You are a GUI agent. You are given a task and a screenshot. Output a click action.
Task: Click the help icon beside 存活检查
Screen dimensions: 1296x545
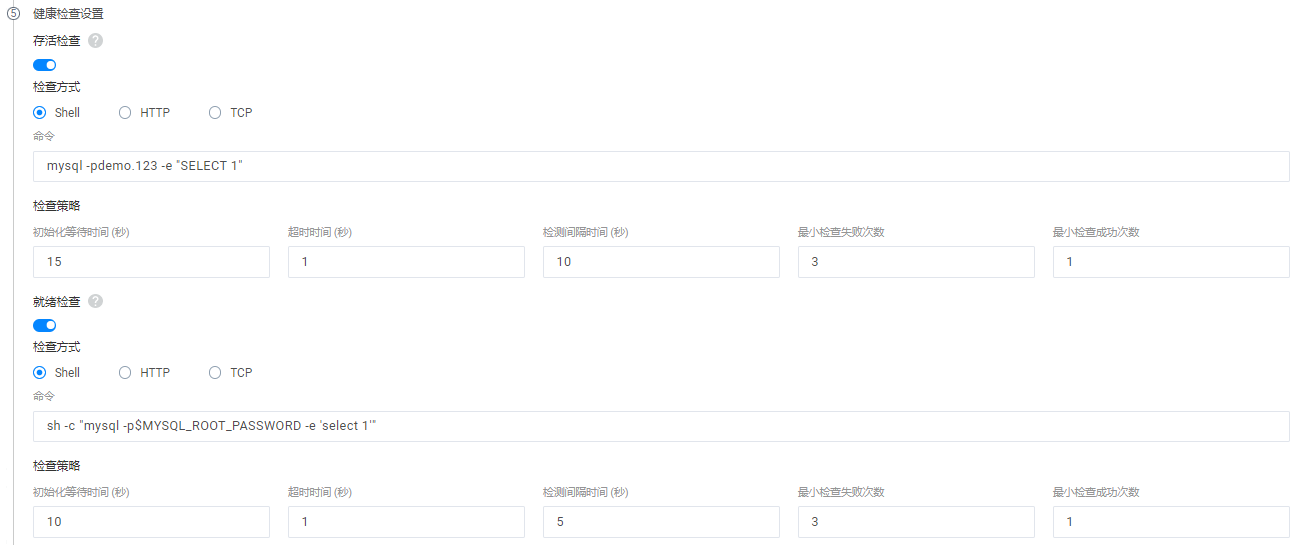tap(95, 41)
